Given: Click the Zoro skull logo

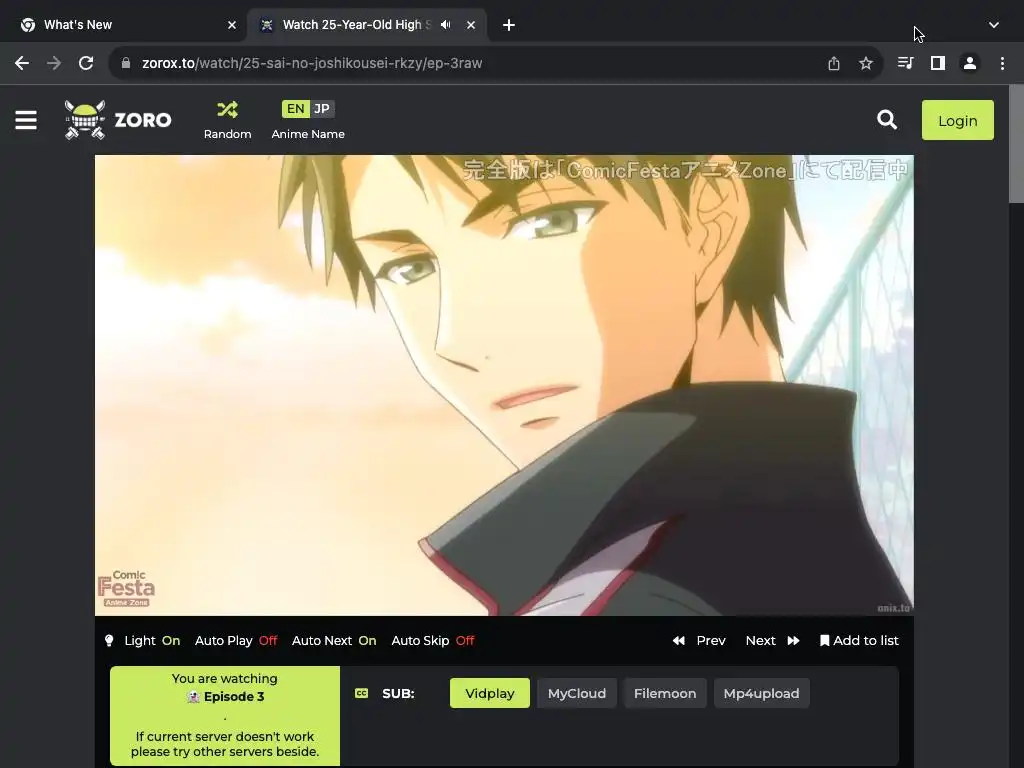Looking at the screenshot, I should 85,120.
